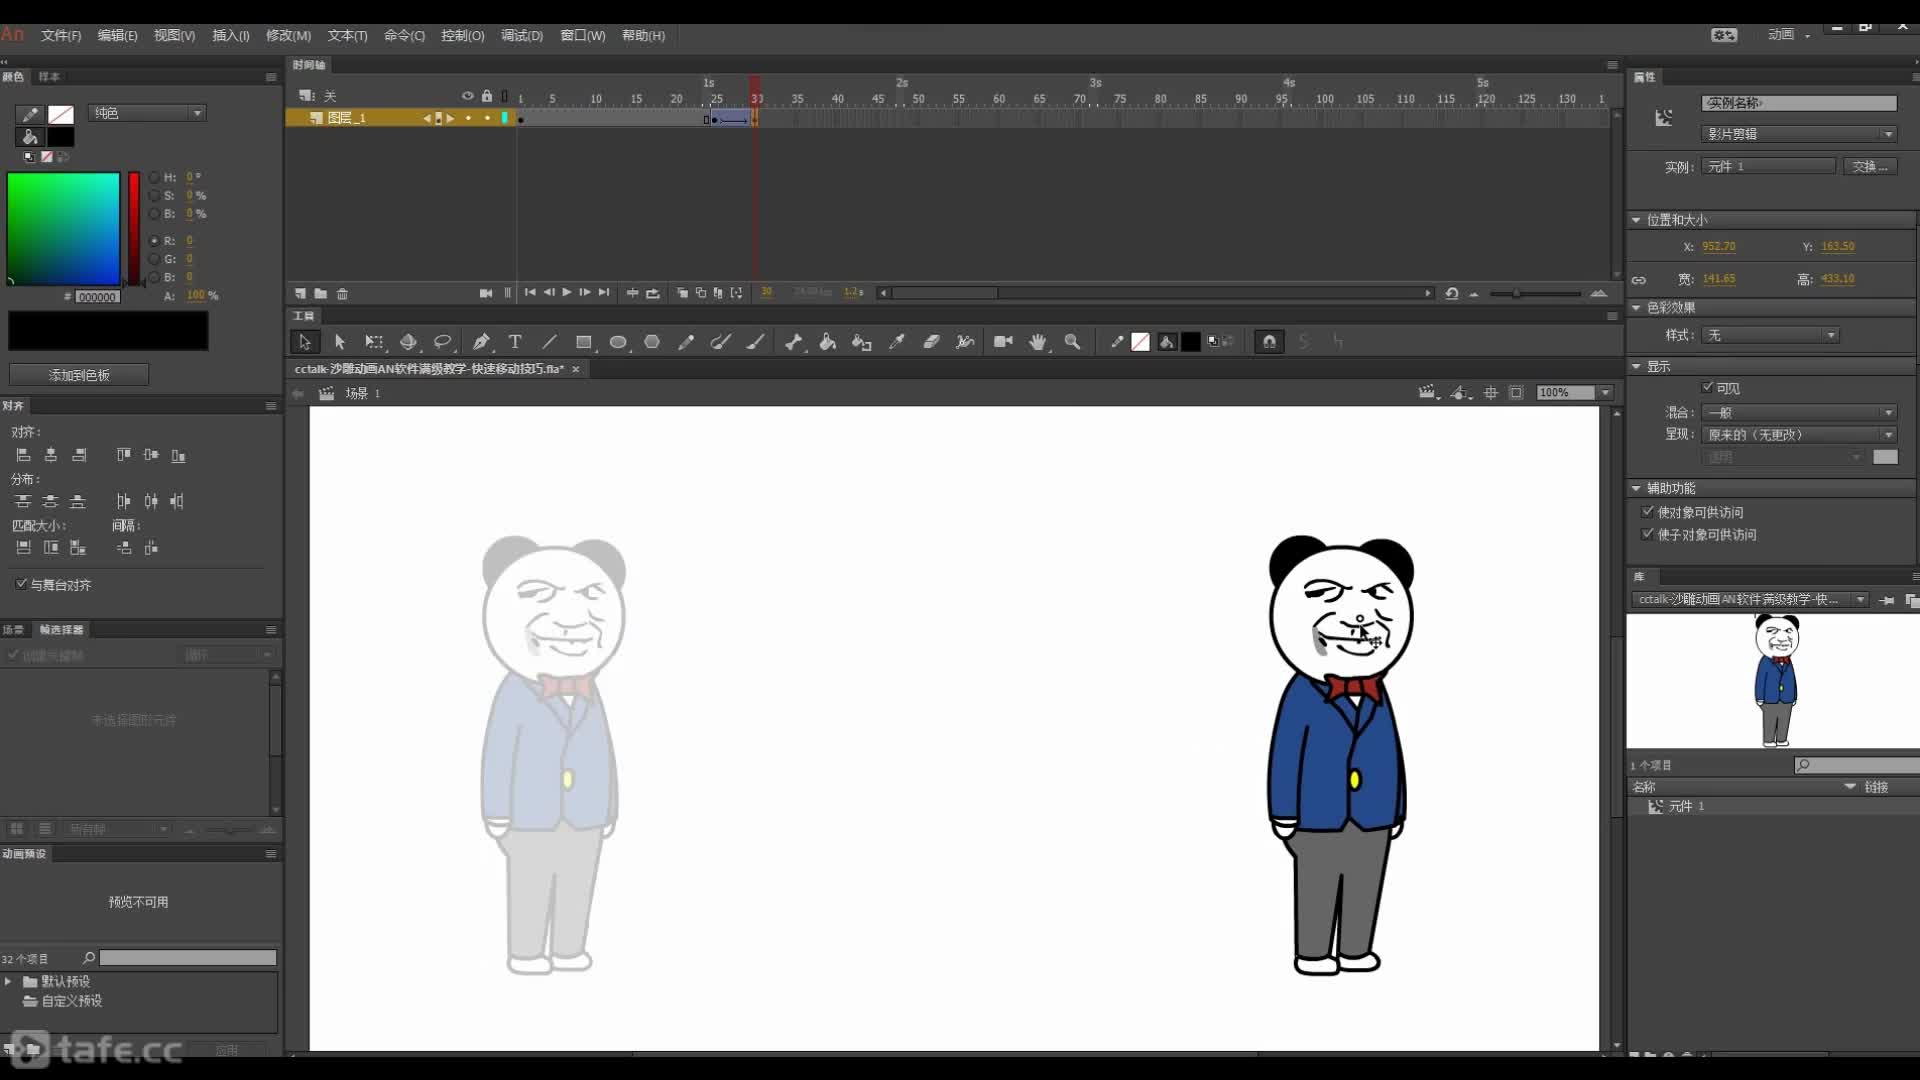The width and height of the screenshot is (1920, 1080).
Task: Open the 插入(I) menu
Action: [x=231, y=35]
